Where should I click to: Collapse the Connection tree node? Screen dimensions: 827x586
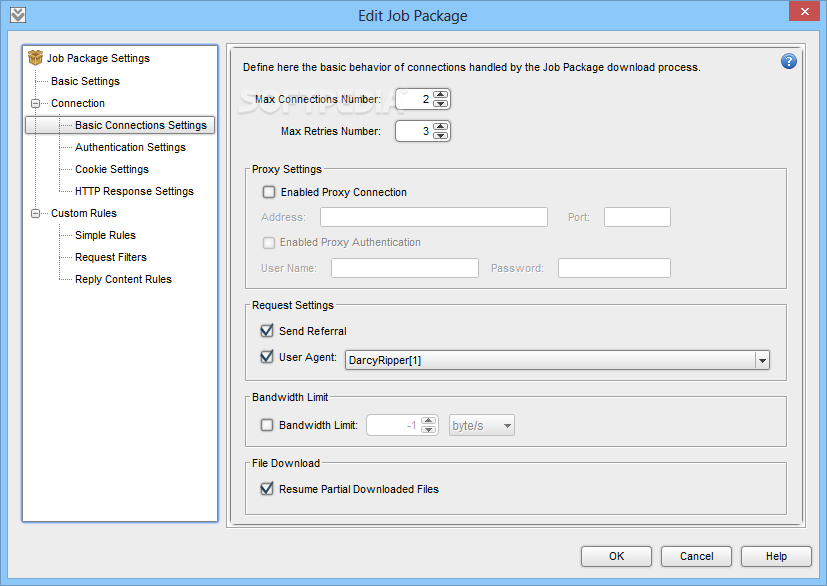point(35,103)
